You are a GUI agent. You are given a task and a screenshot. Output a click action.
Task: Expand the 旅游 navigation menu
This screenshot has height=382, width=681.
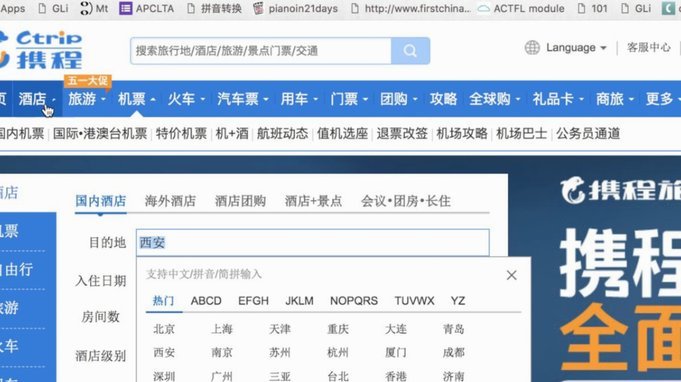click(86, 99)
